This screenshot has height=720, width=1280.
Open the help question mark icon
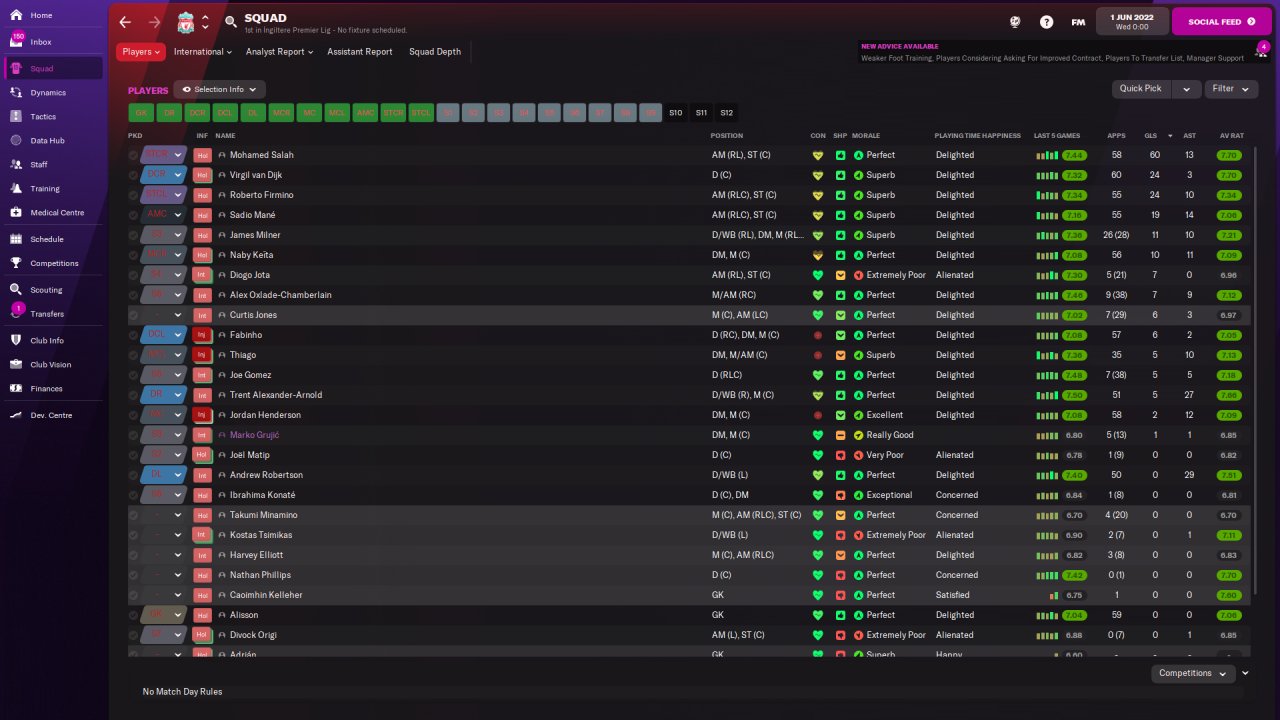1046,21
